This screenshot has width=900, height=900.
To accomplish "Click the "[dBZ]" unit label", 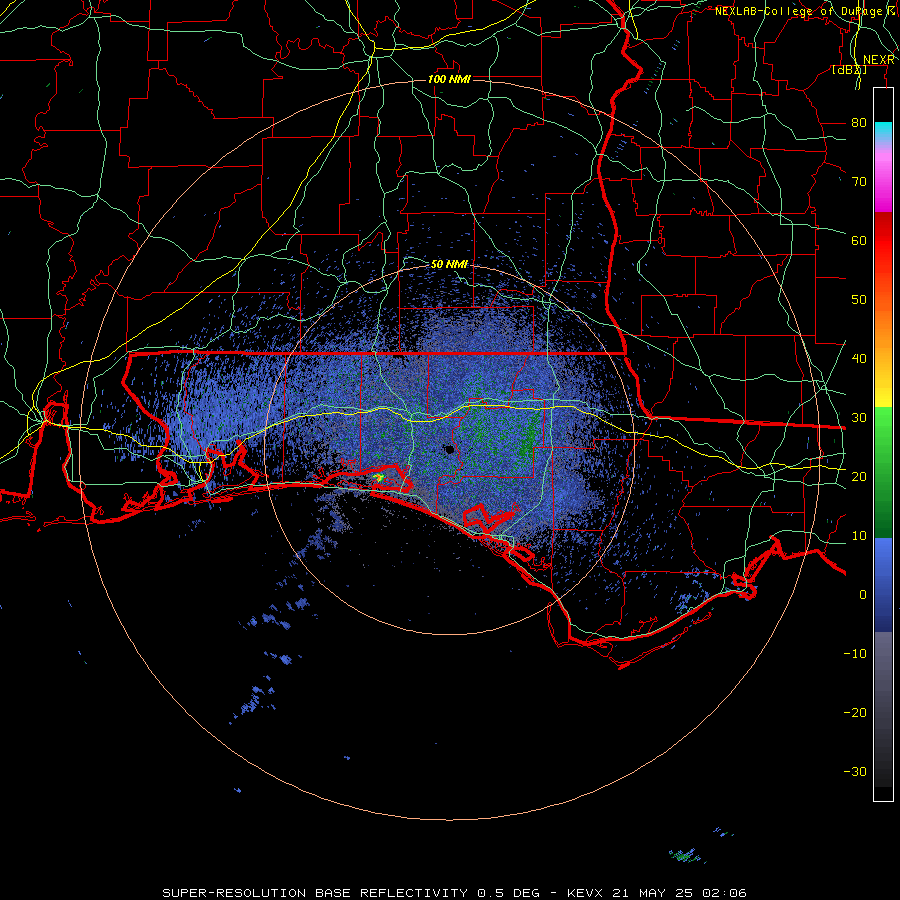I will click(849, 69).
